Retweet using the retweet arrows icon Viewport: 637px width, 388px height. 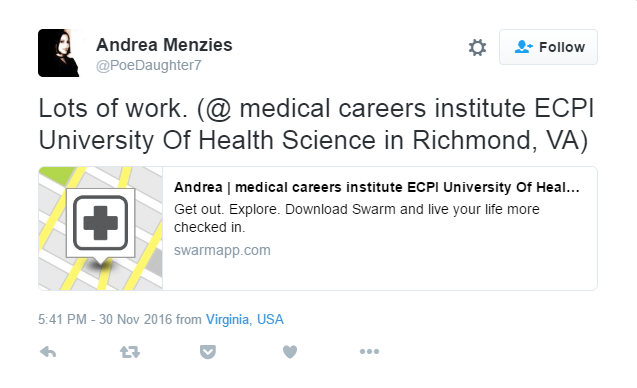pos(130,352)
